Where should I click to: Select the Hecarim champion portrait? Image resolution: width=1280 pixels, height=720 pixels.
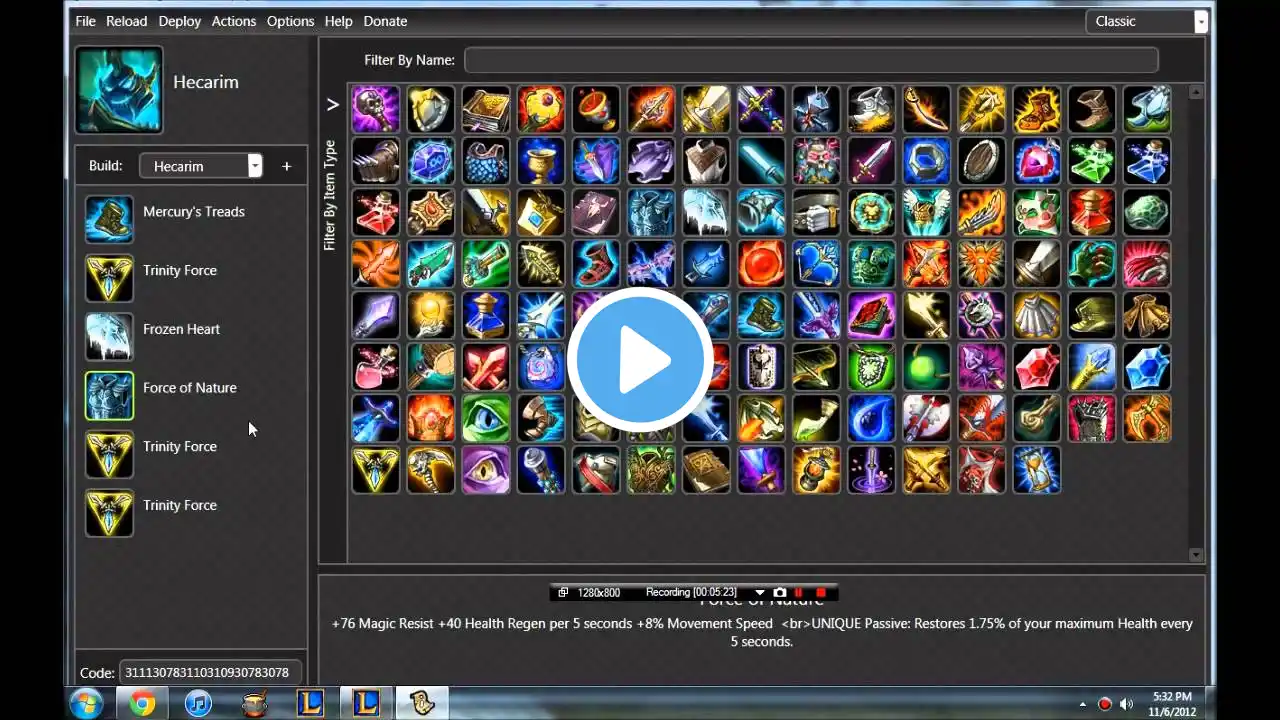coord(119,90)
